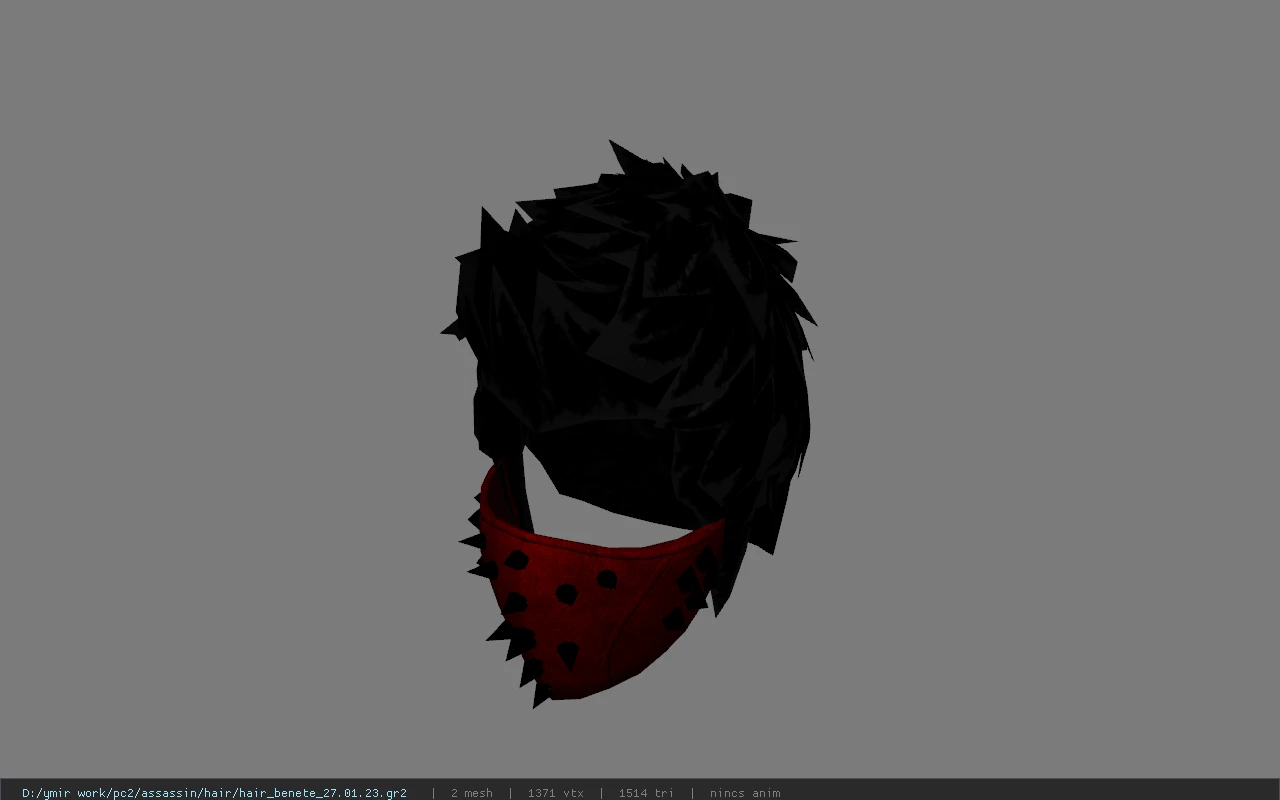Screen dimensions: 1280x800
Task: Click the black stud in the mask center
Action: tap(567, 594)
